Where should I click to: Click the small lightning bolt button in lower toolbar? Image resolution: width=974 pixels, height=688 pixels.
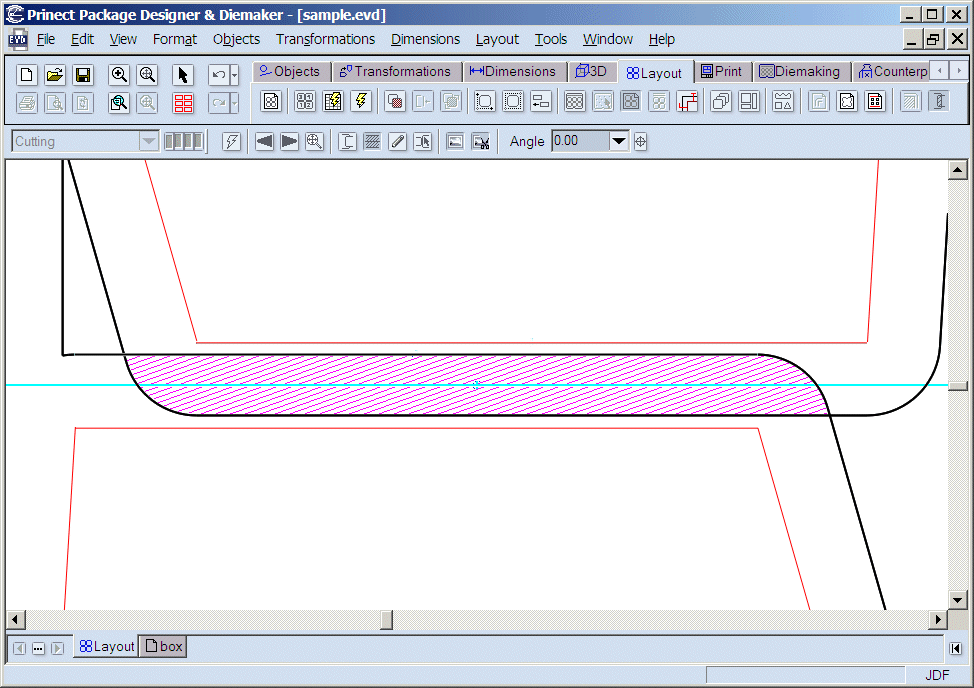(232, 142)
